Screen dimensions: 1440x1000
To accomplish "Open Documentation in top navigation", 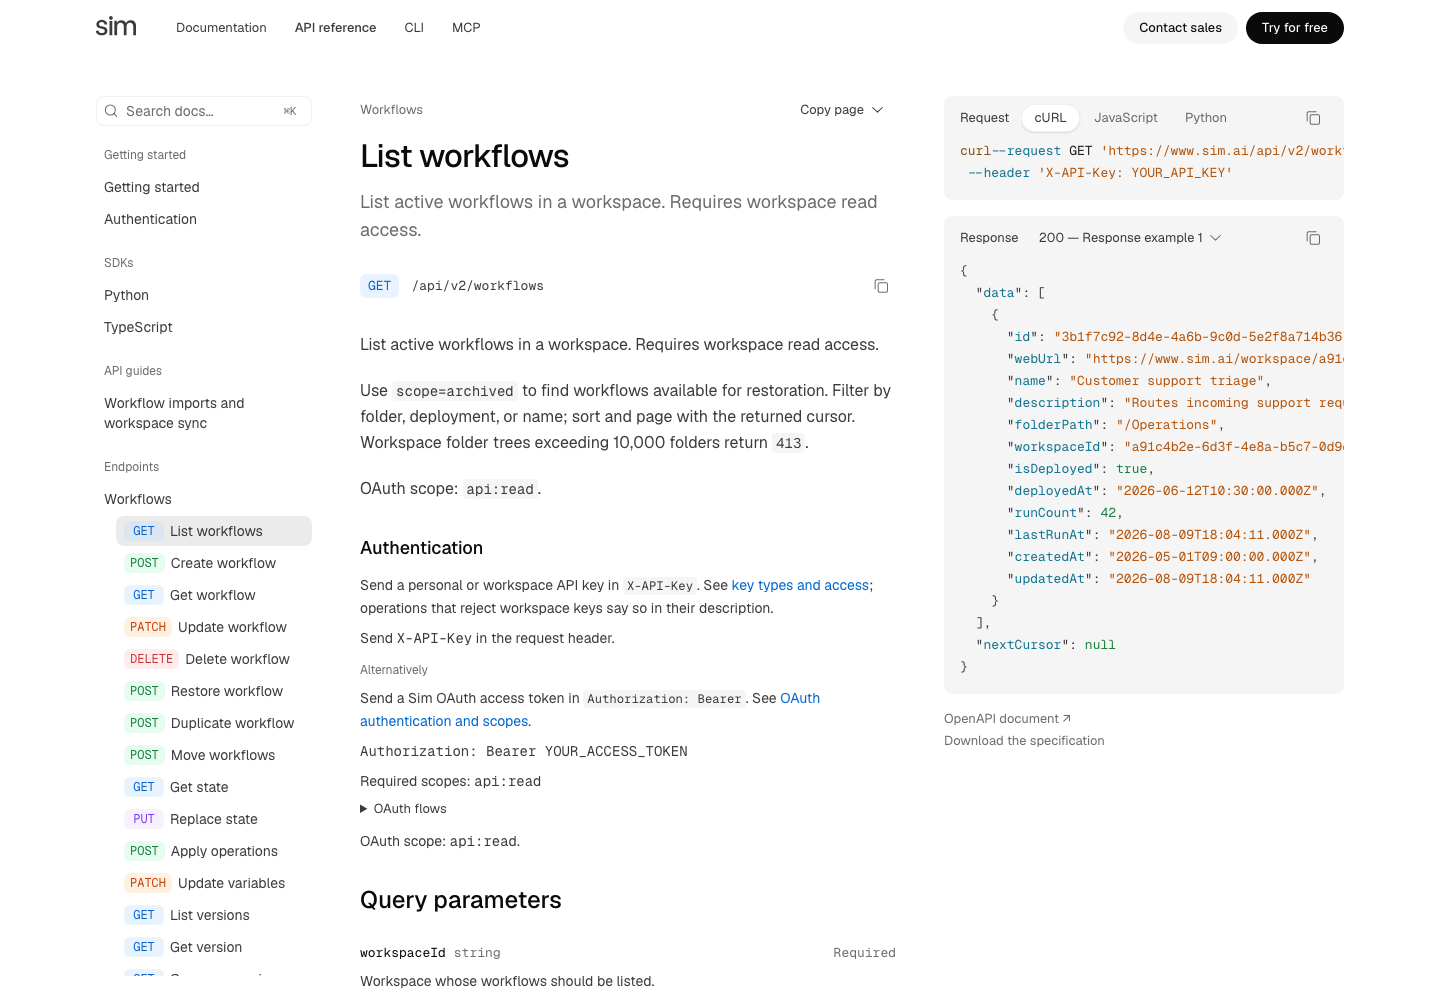I will pos(221,28).
